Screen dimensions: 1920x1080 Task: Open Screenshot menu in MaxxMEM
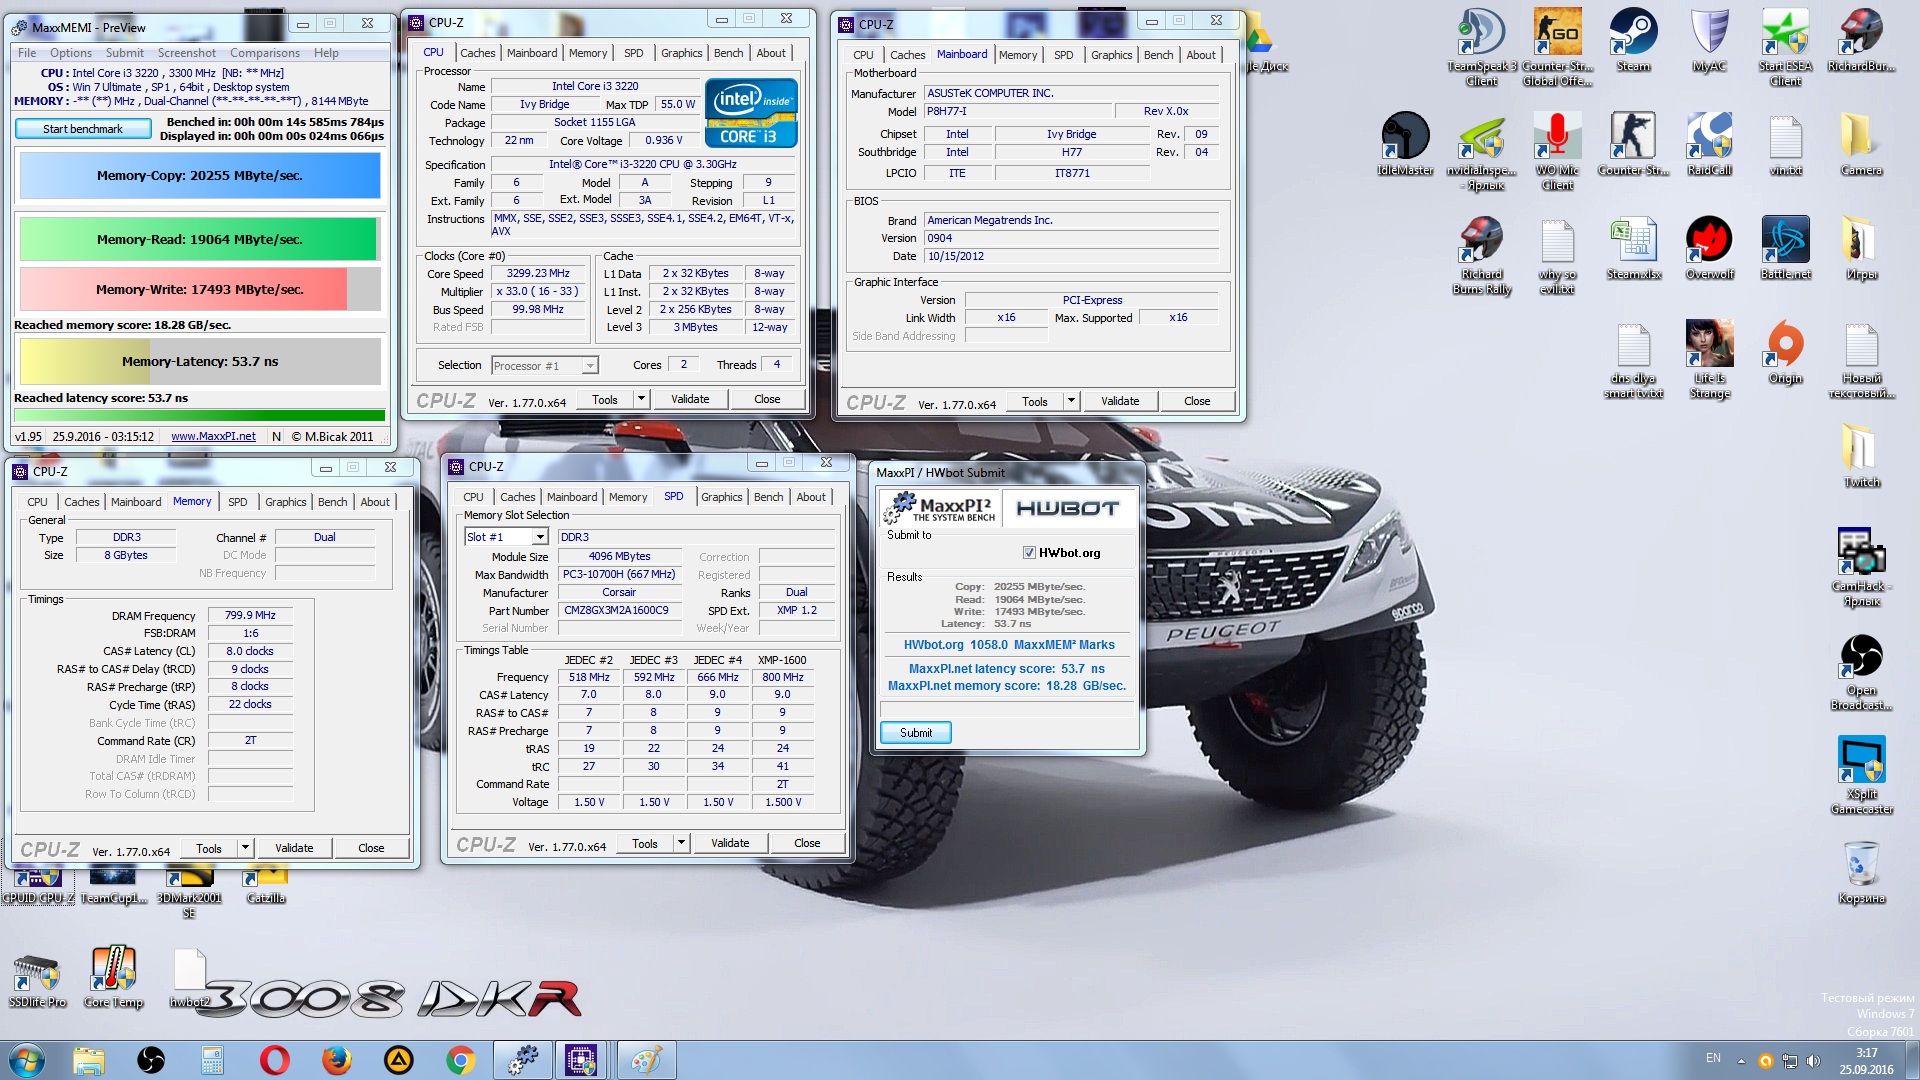coord(186,53)
